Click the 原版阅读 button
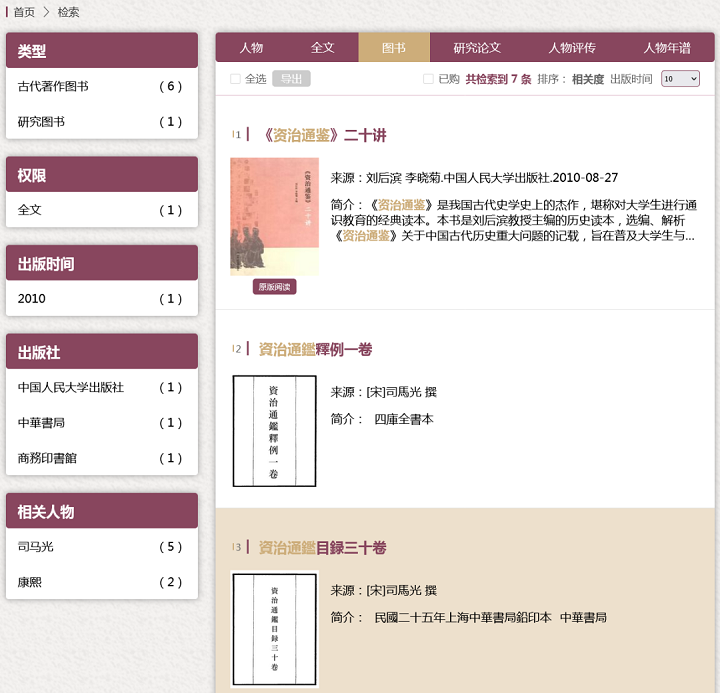This screenshot has width=720, height=693. coord(274,287)
